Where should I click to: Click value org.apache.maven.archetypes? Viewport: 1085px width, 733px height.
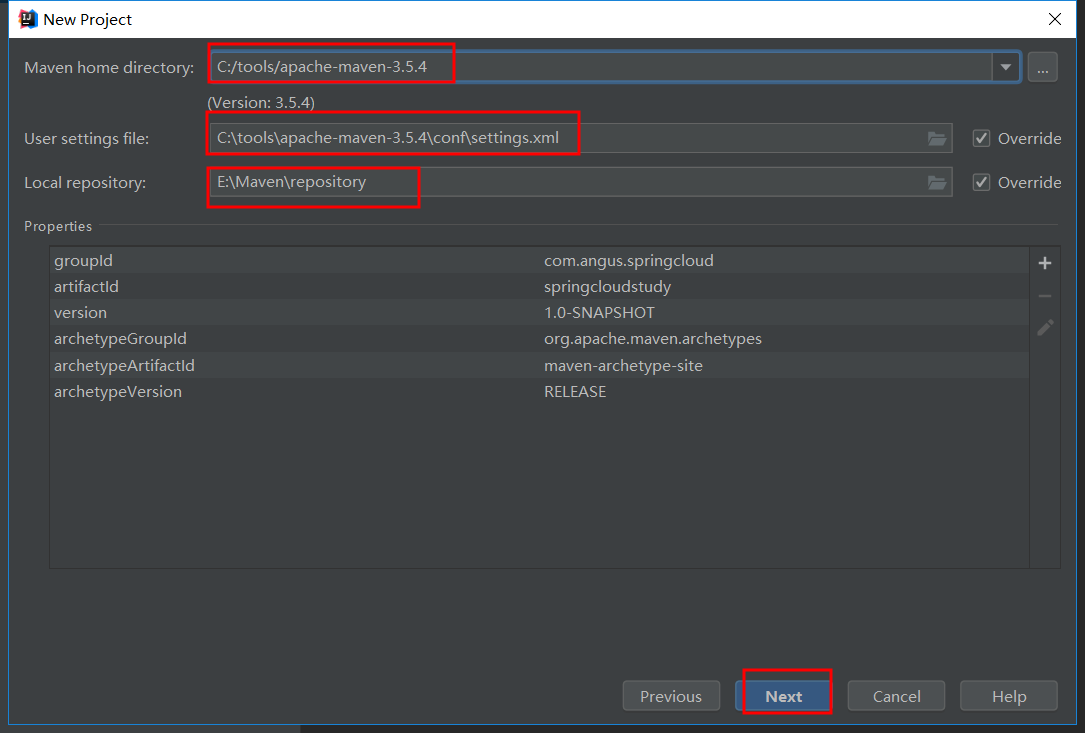point(653,339)
